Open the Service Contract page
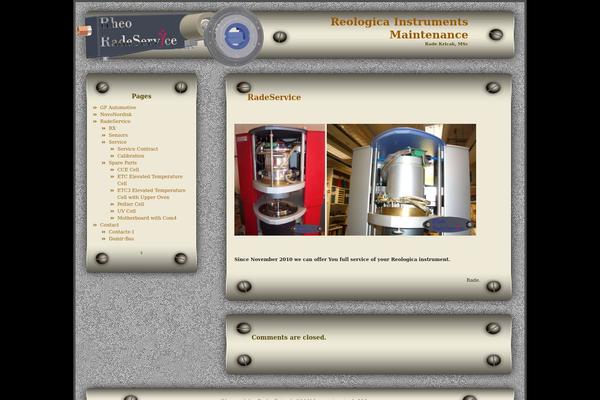This screenshot has height=400, width=600. pos(137,149)
